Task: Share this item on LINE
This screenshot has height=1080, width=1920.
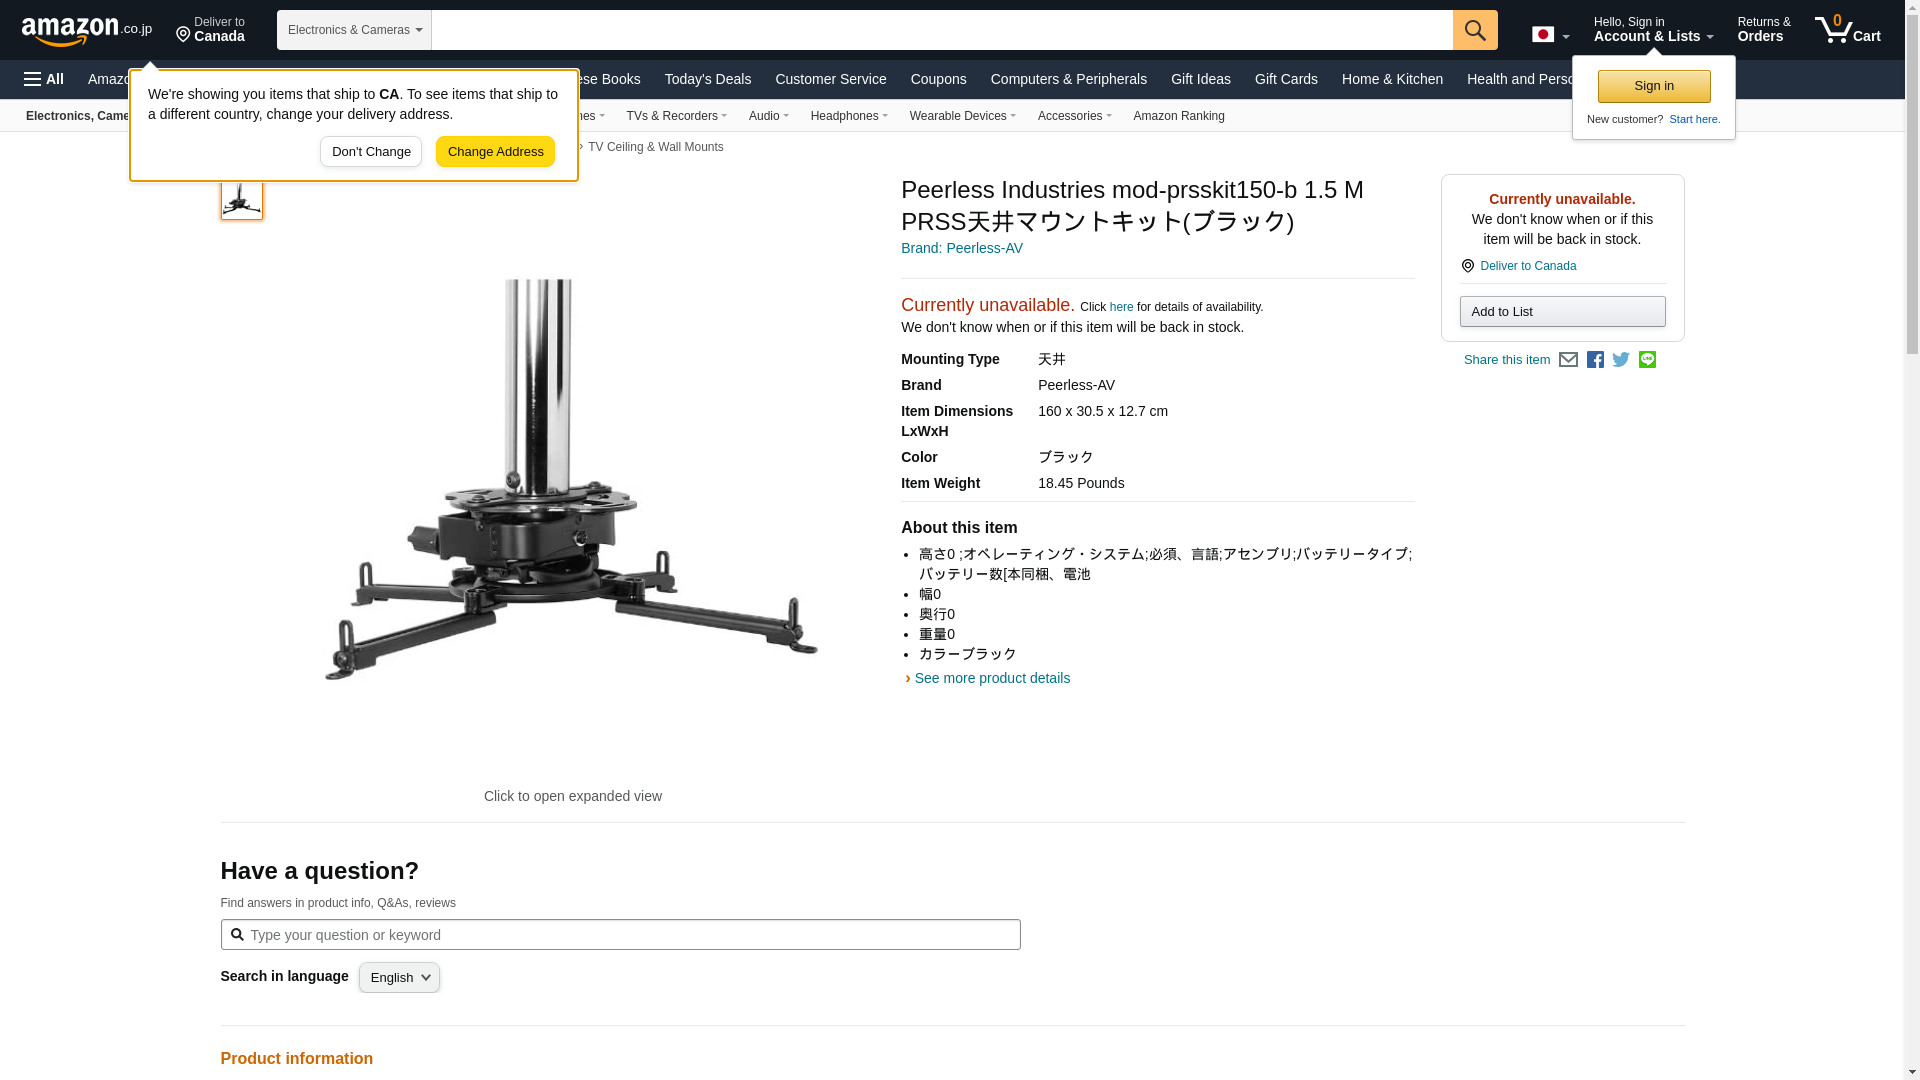Action: point(1647,360)
